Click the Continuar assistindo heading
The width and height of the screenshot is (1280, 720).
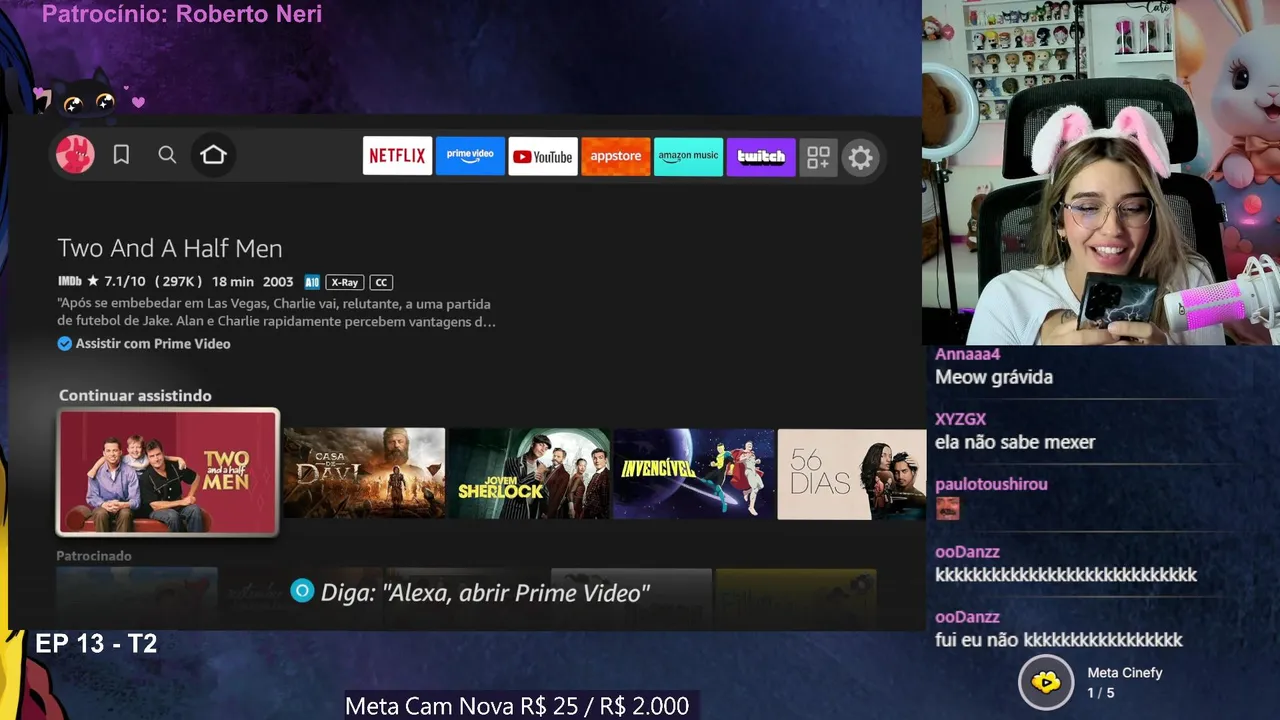(x=135, y=395)
